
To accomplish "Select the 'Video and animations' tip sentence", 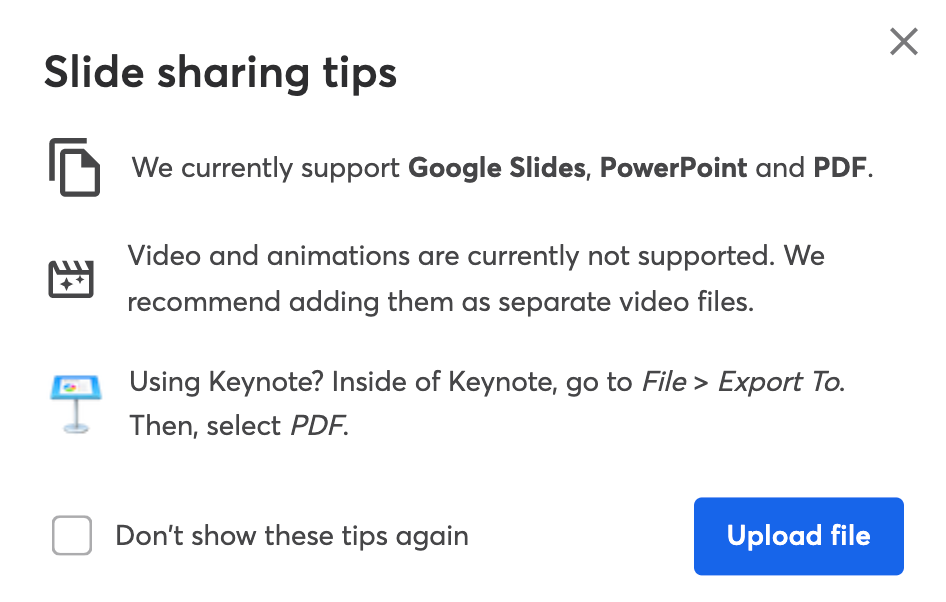I will click(x=451, y=256).
